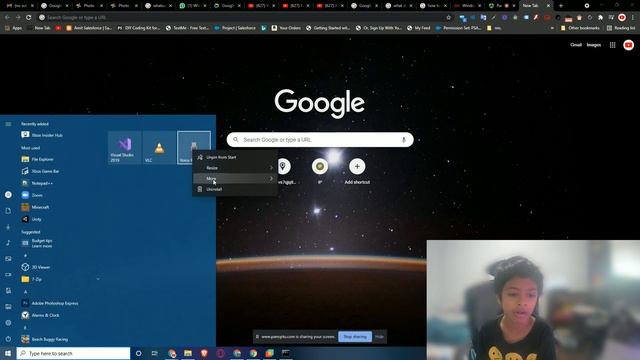Viewport: 640px width, 360px height.
Task: Open Adobe Photoshop Express from the list
Action: click(49, 303)
